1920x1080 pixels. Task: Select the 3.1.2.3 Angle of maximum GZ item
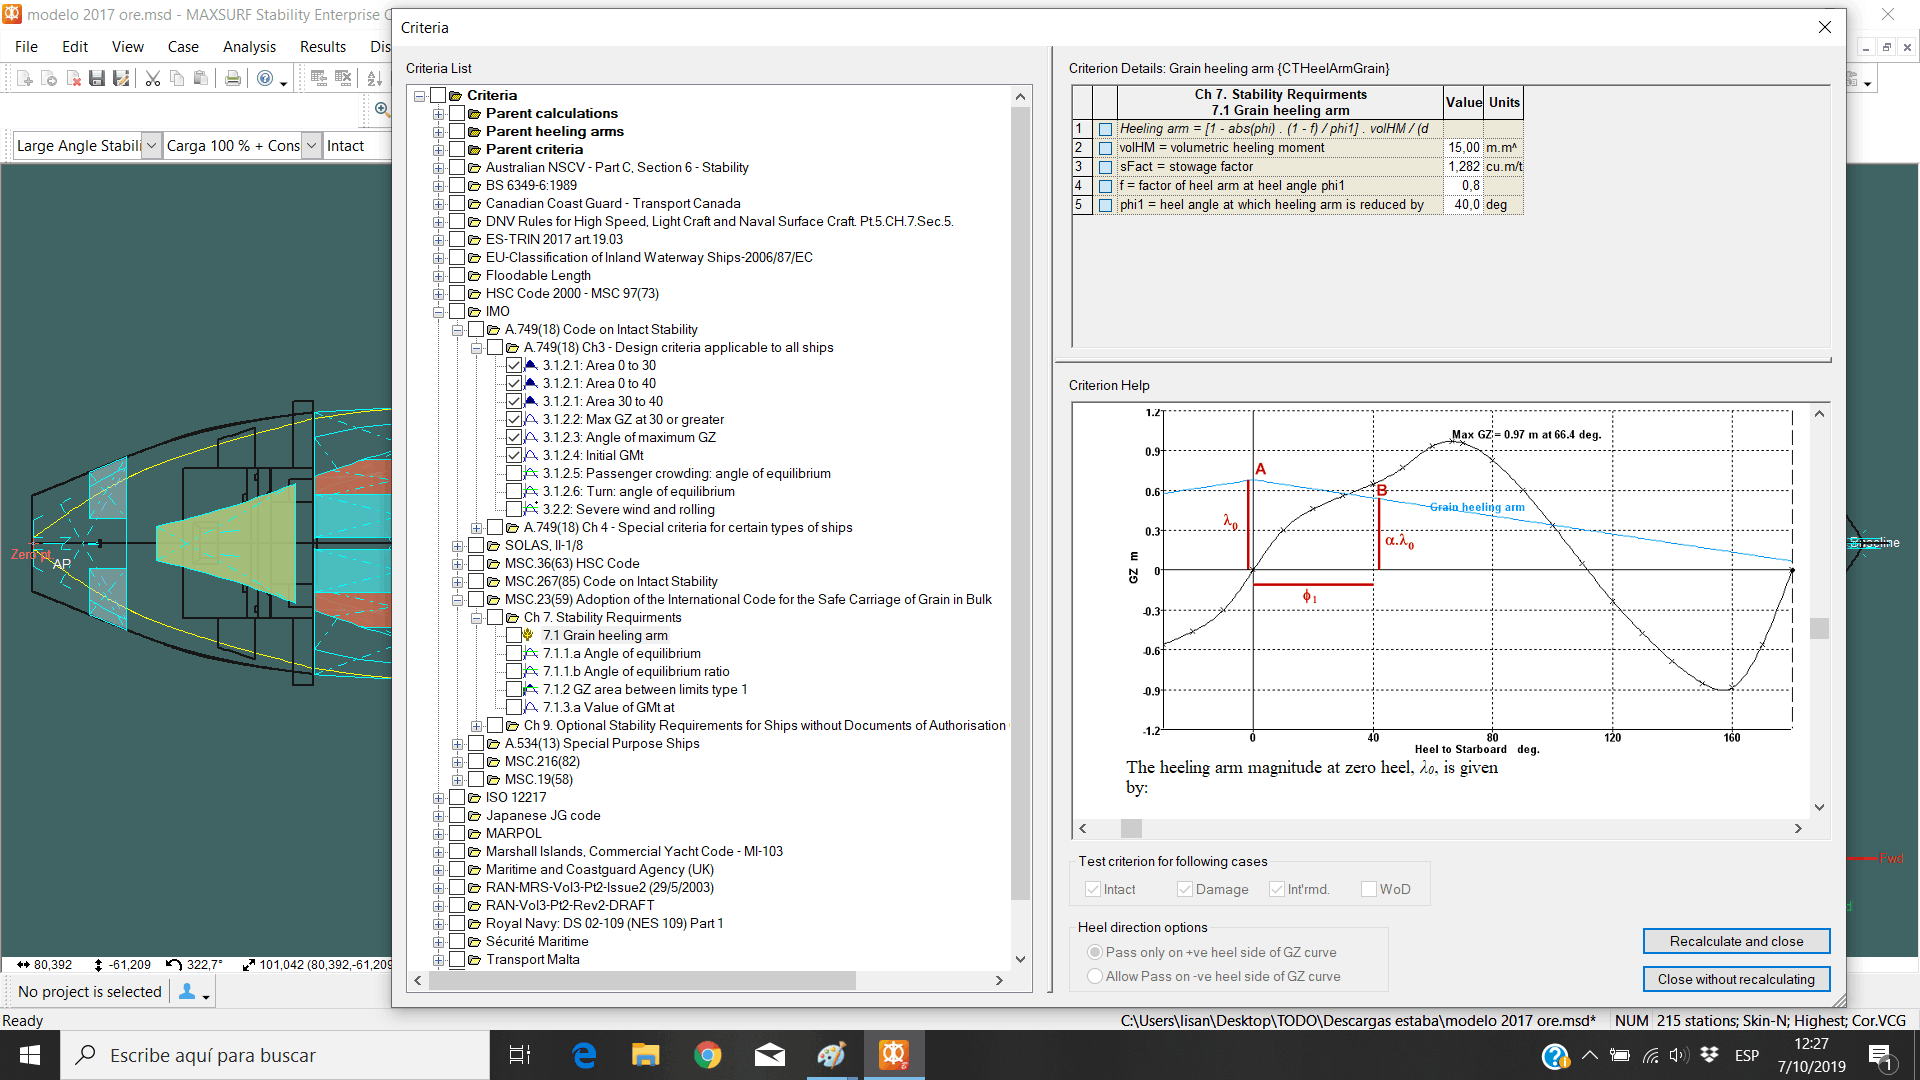tap(629, 437)
